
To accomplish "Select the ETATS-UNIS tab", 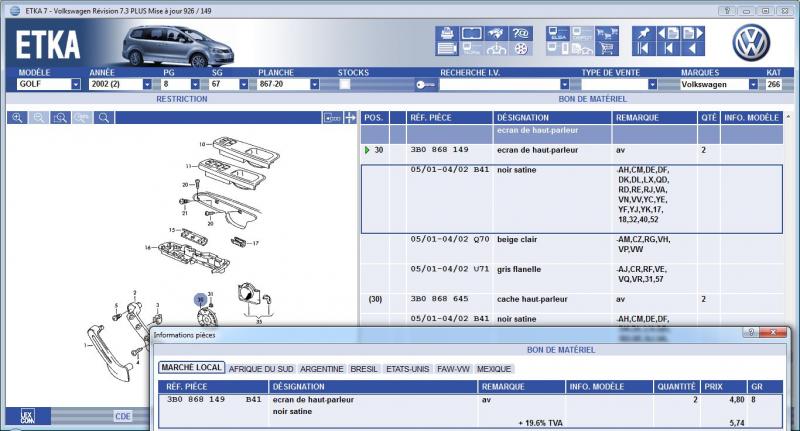I will point(408,369).
